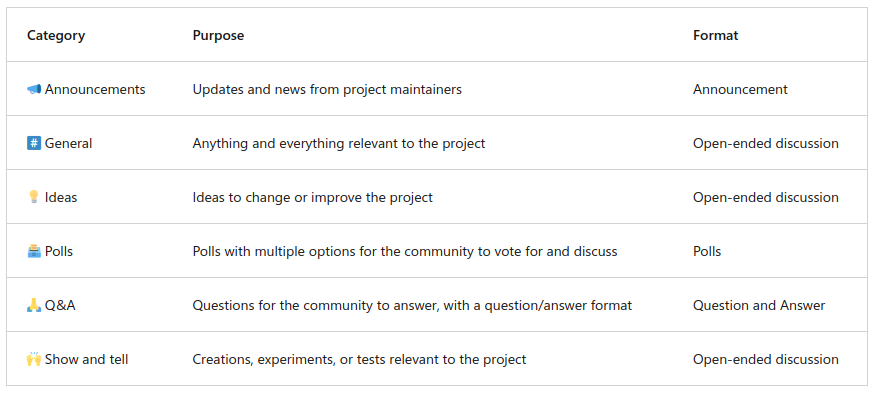Select the General category name

point(68,143)
